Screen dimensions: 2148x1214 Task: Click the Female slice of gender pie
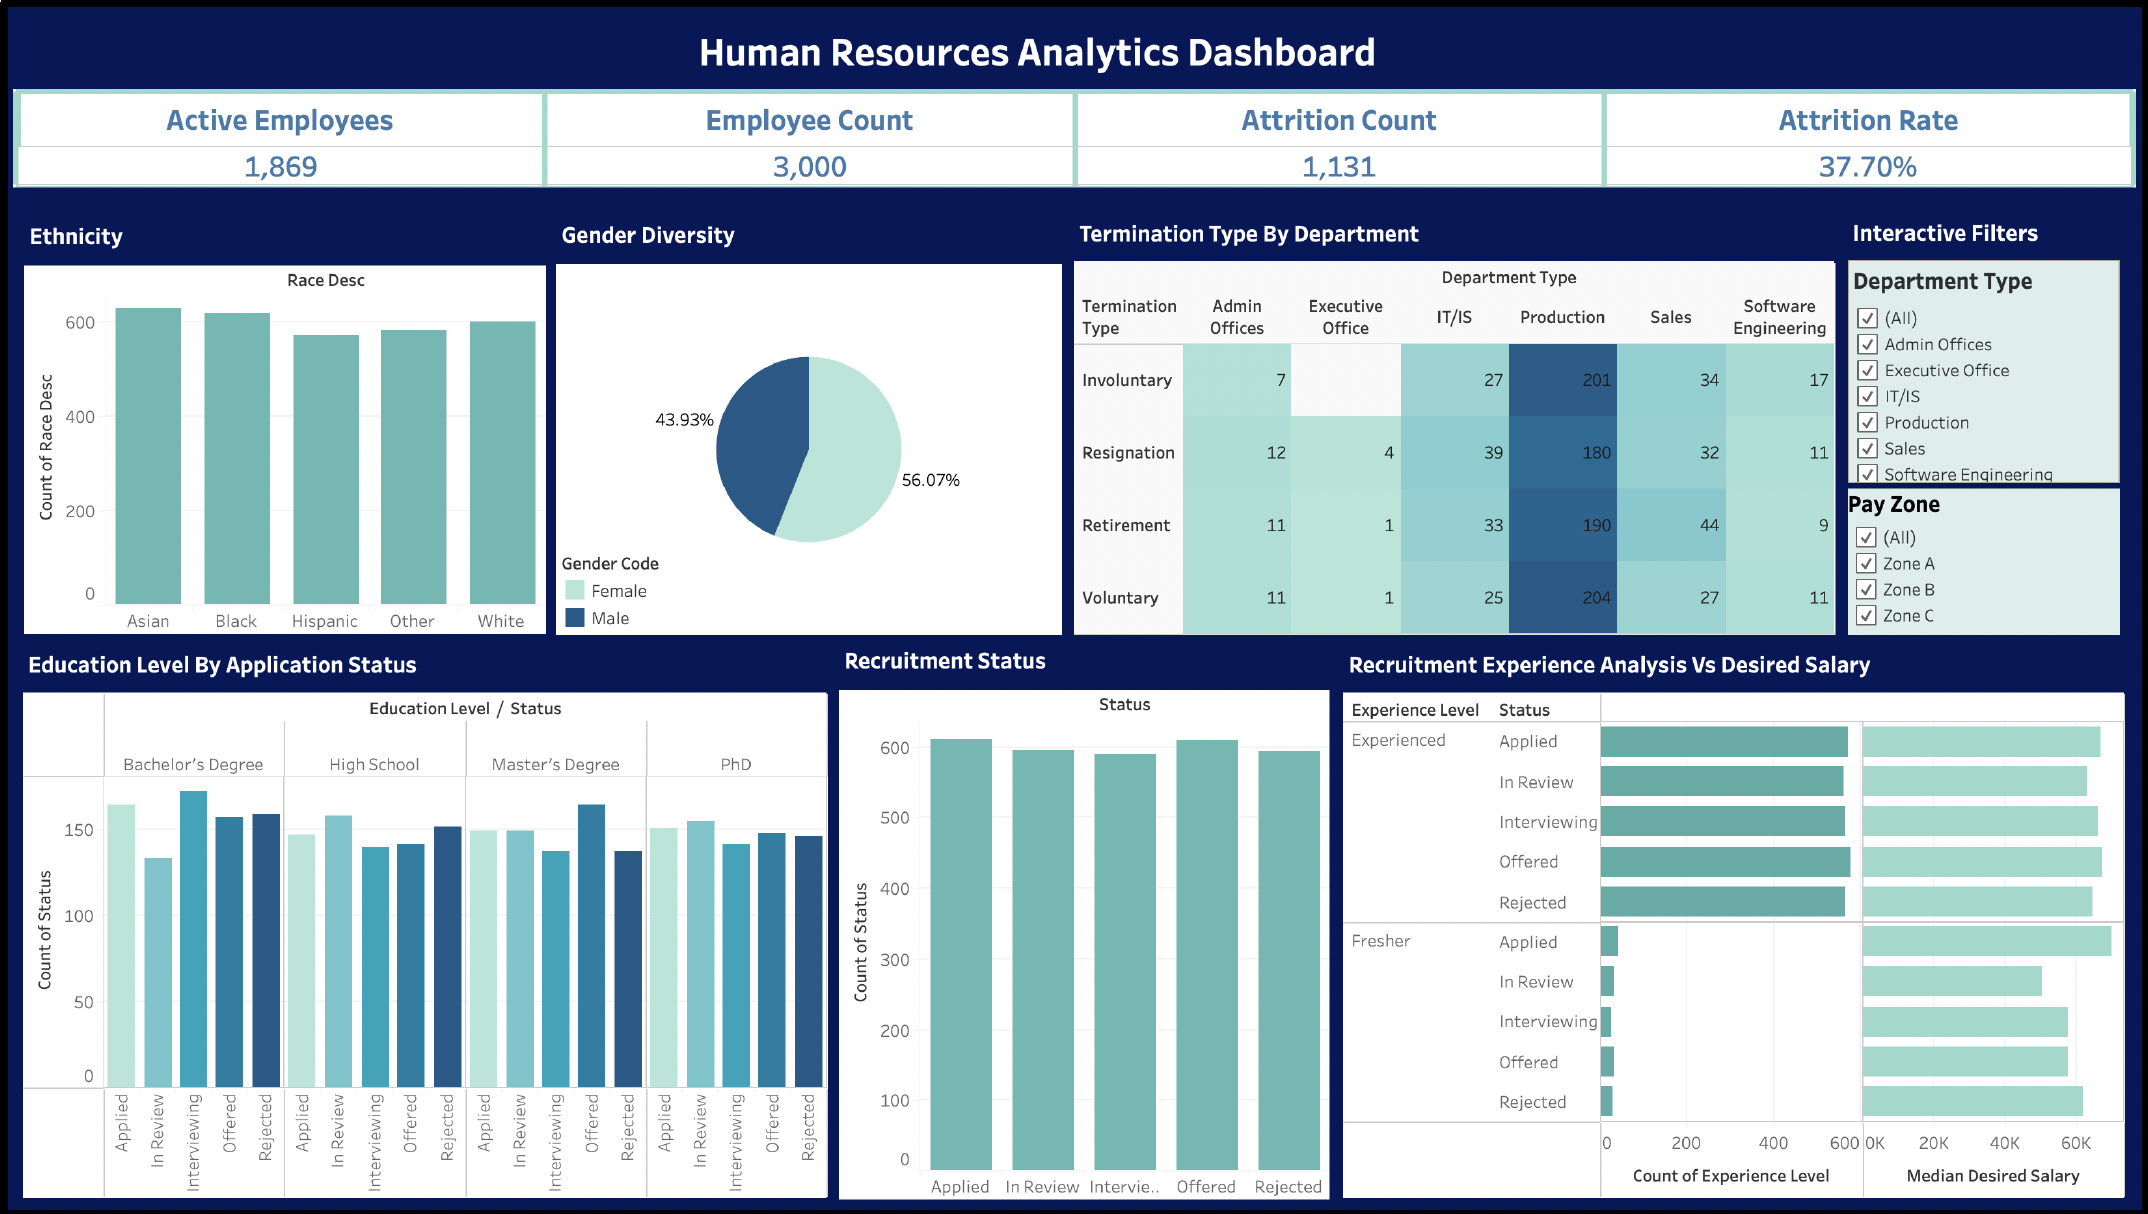(x=855, y=450)
